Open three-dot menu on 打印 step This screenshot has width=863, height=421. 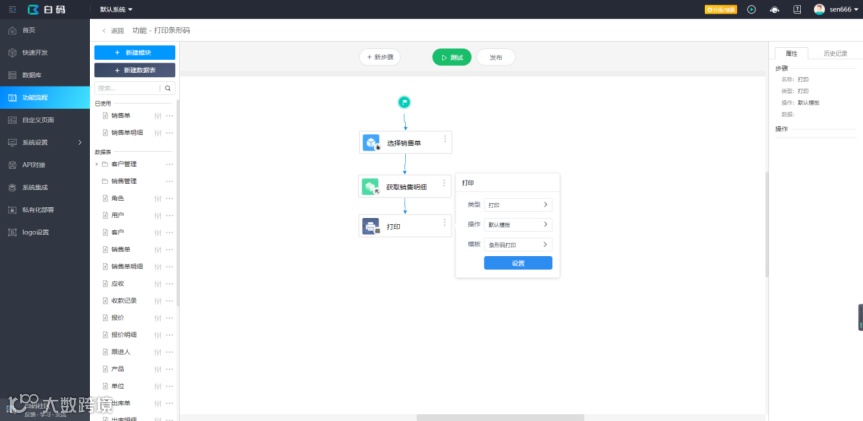(444, 222)
